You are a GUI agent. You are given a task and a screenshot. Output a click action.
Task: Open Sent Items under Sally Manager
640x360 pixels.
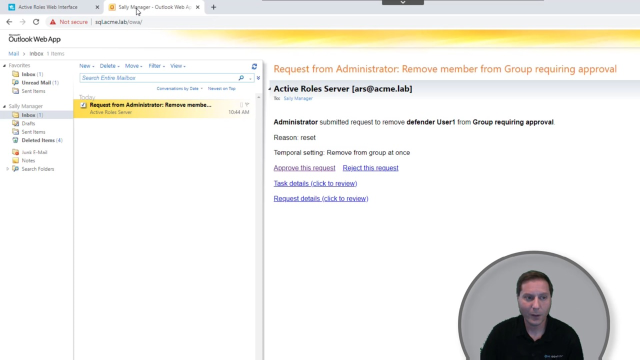(33, 132)
